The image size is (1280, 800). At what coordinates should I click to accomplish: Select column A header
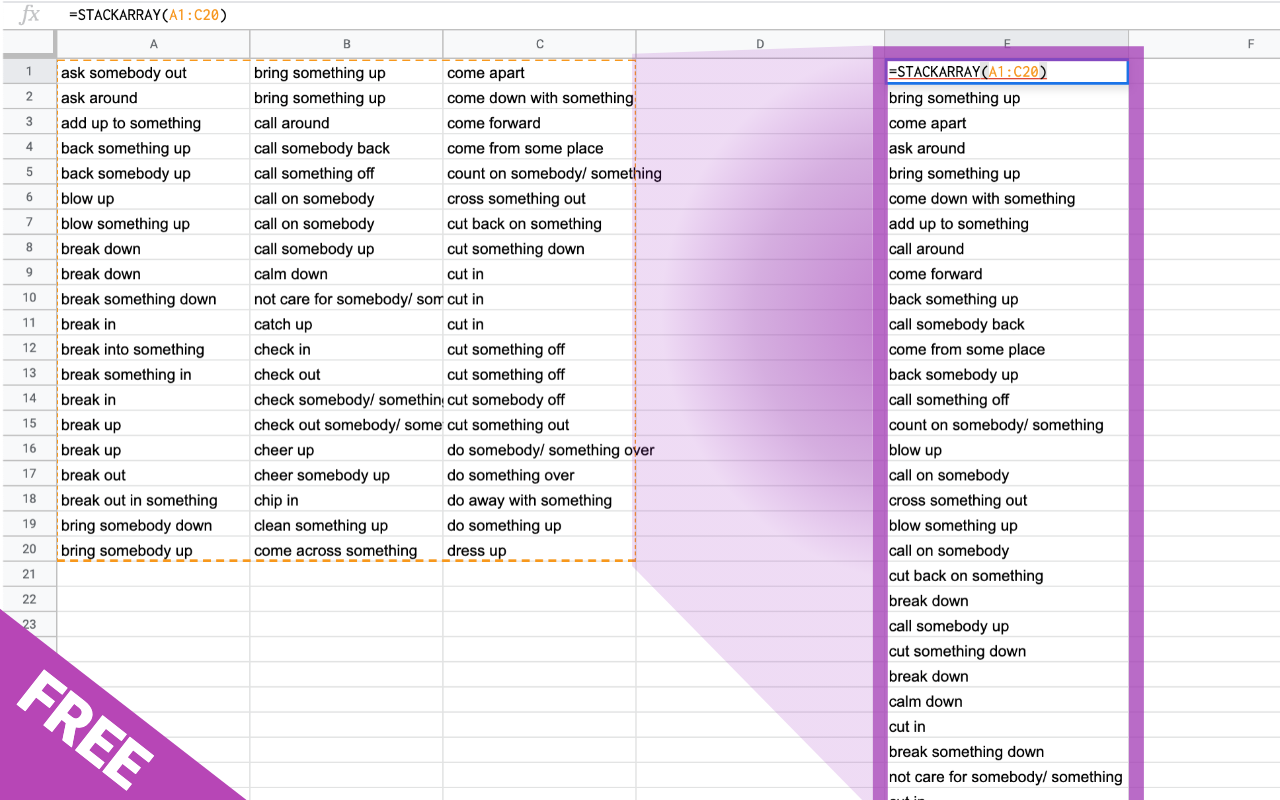[x=153, y=44]
